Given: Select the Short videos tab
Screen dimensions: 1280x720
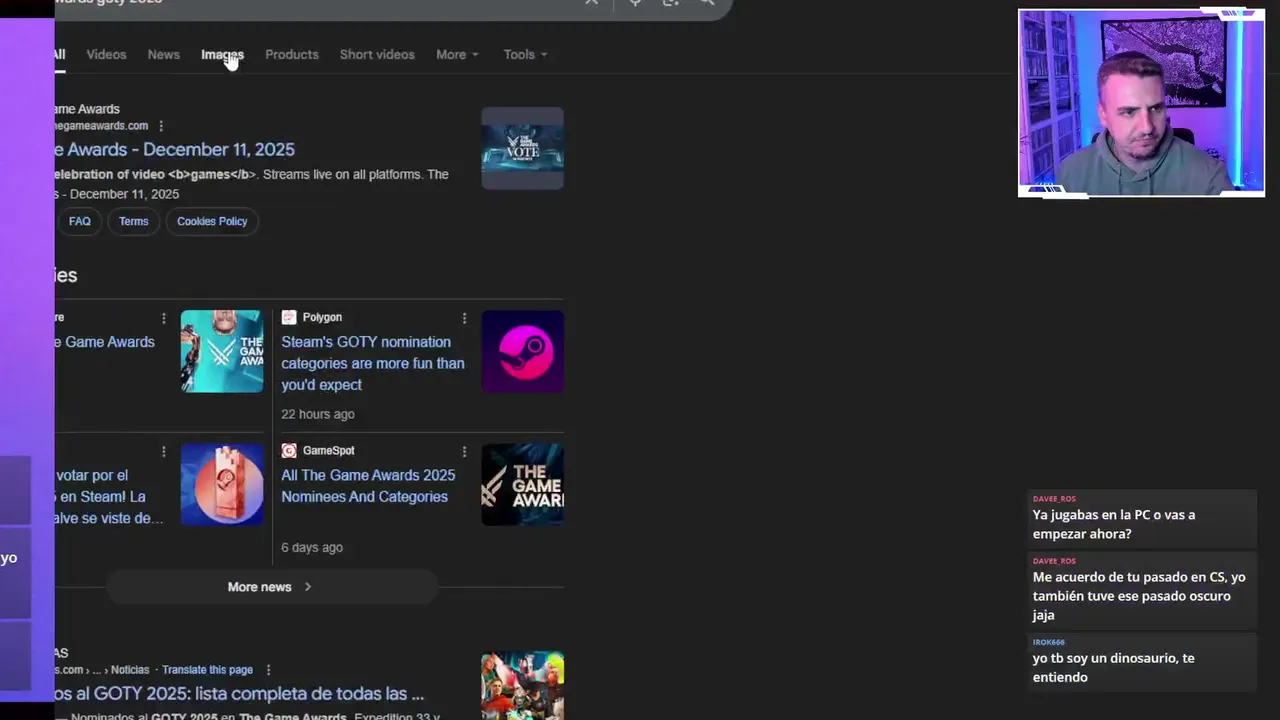Looking at the screenshot, I should click(377, 54).
